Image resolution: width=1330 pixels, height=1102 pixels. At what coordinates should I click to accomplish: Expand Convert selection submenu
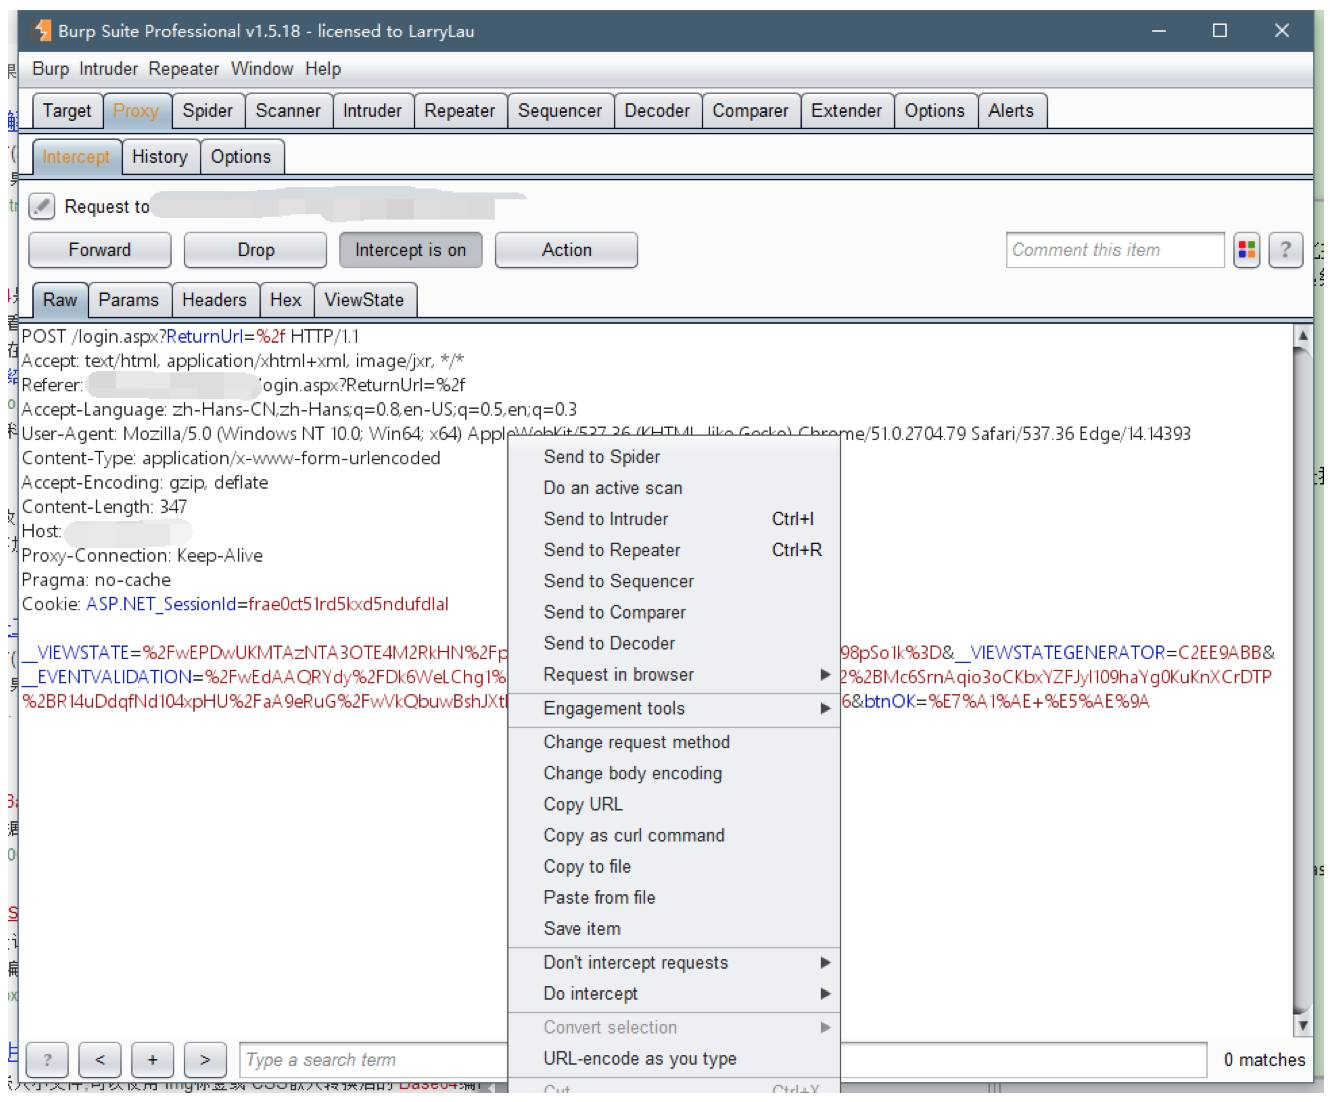pyautogui.click(x=674, y=1027)
